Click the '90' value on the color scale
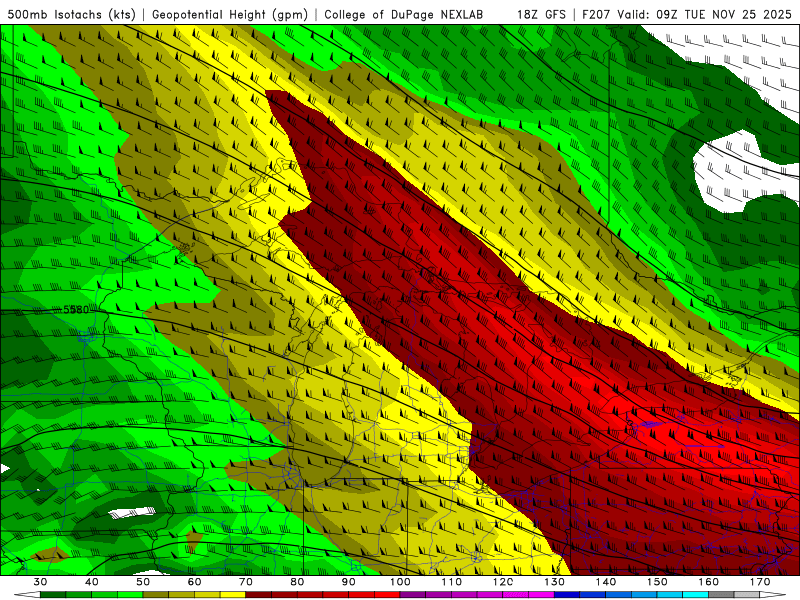Image resolution: width=800 pixels, height=600 pixels. point(349,582)
